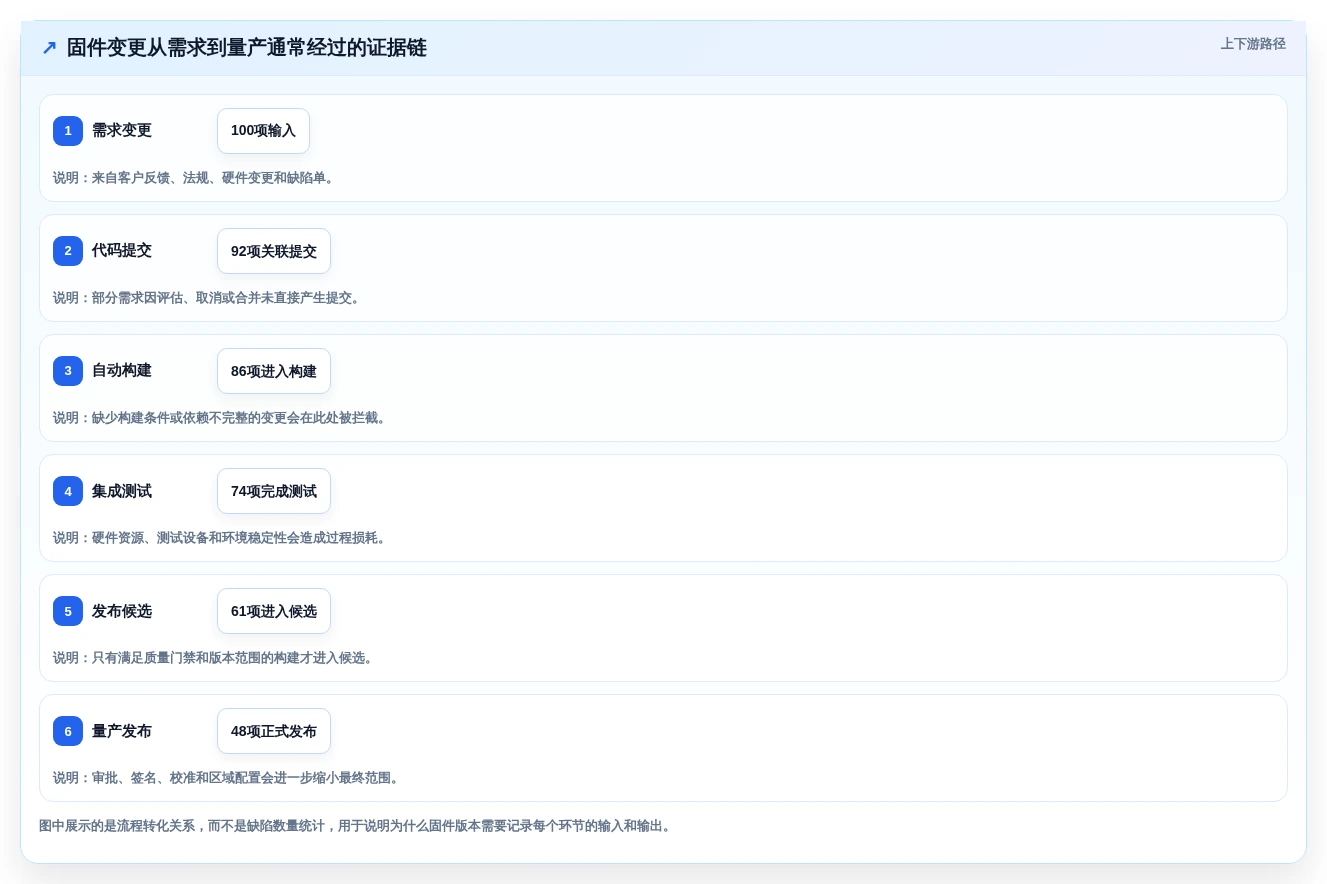1327x884 pixels.
Task: Click the 92项关联提交 chip
Action: click(274, 251)
